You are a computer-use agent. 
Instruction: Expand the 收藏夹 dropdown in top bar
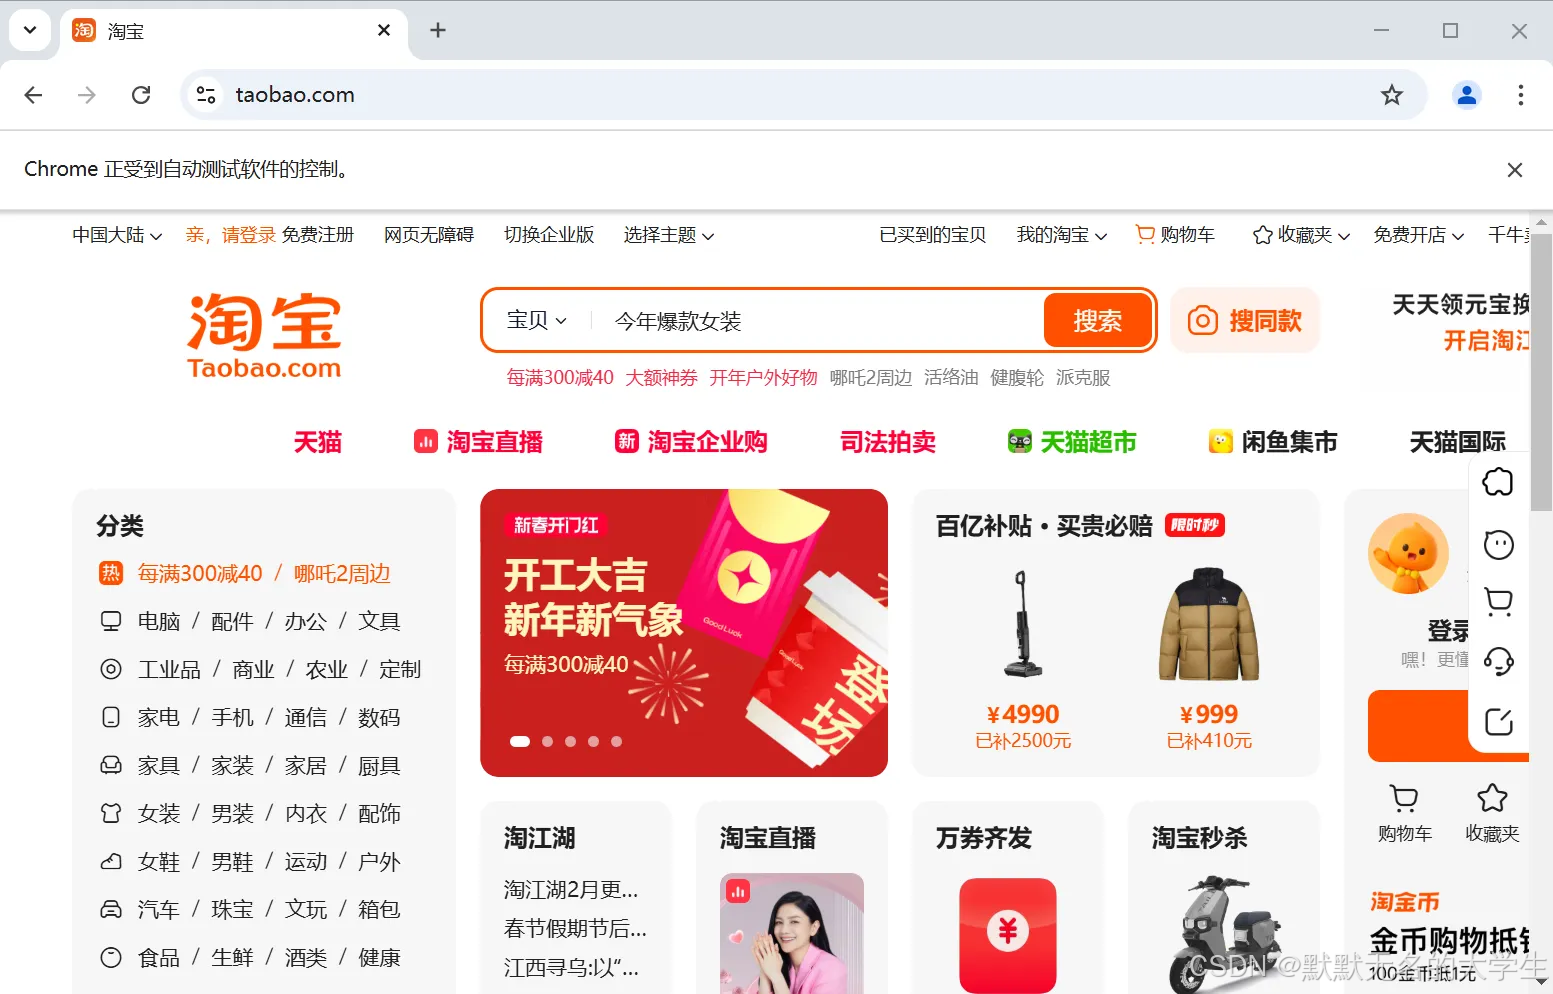(x=1302, y=235)
